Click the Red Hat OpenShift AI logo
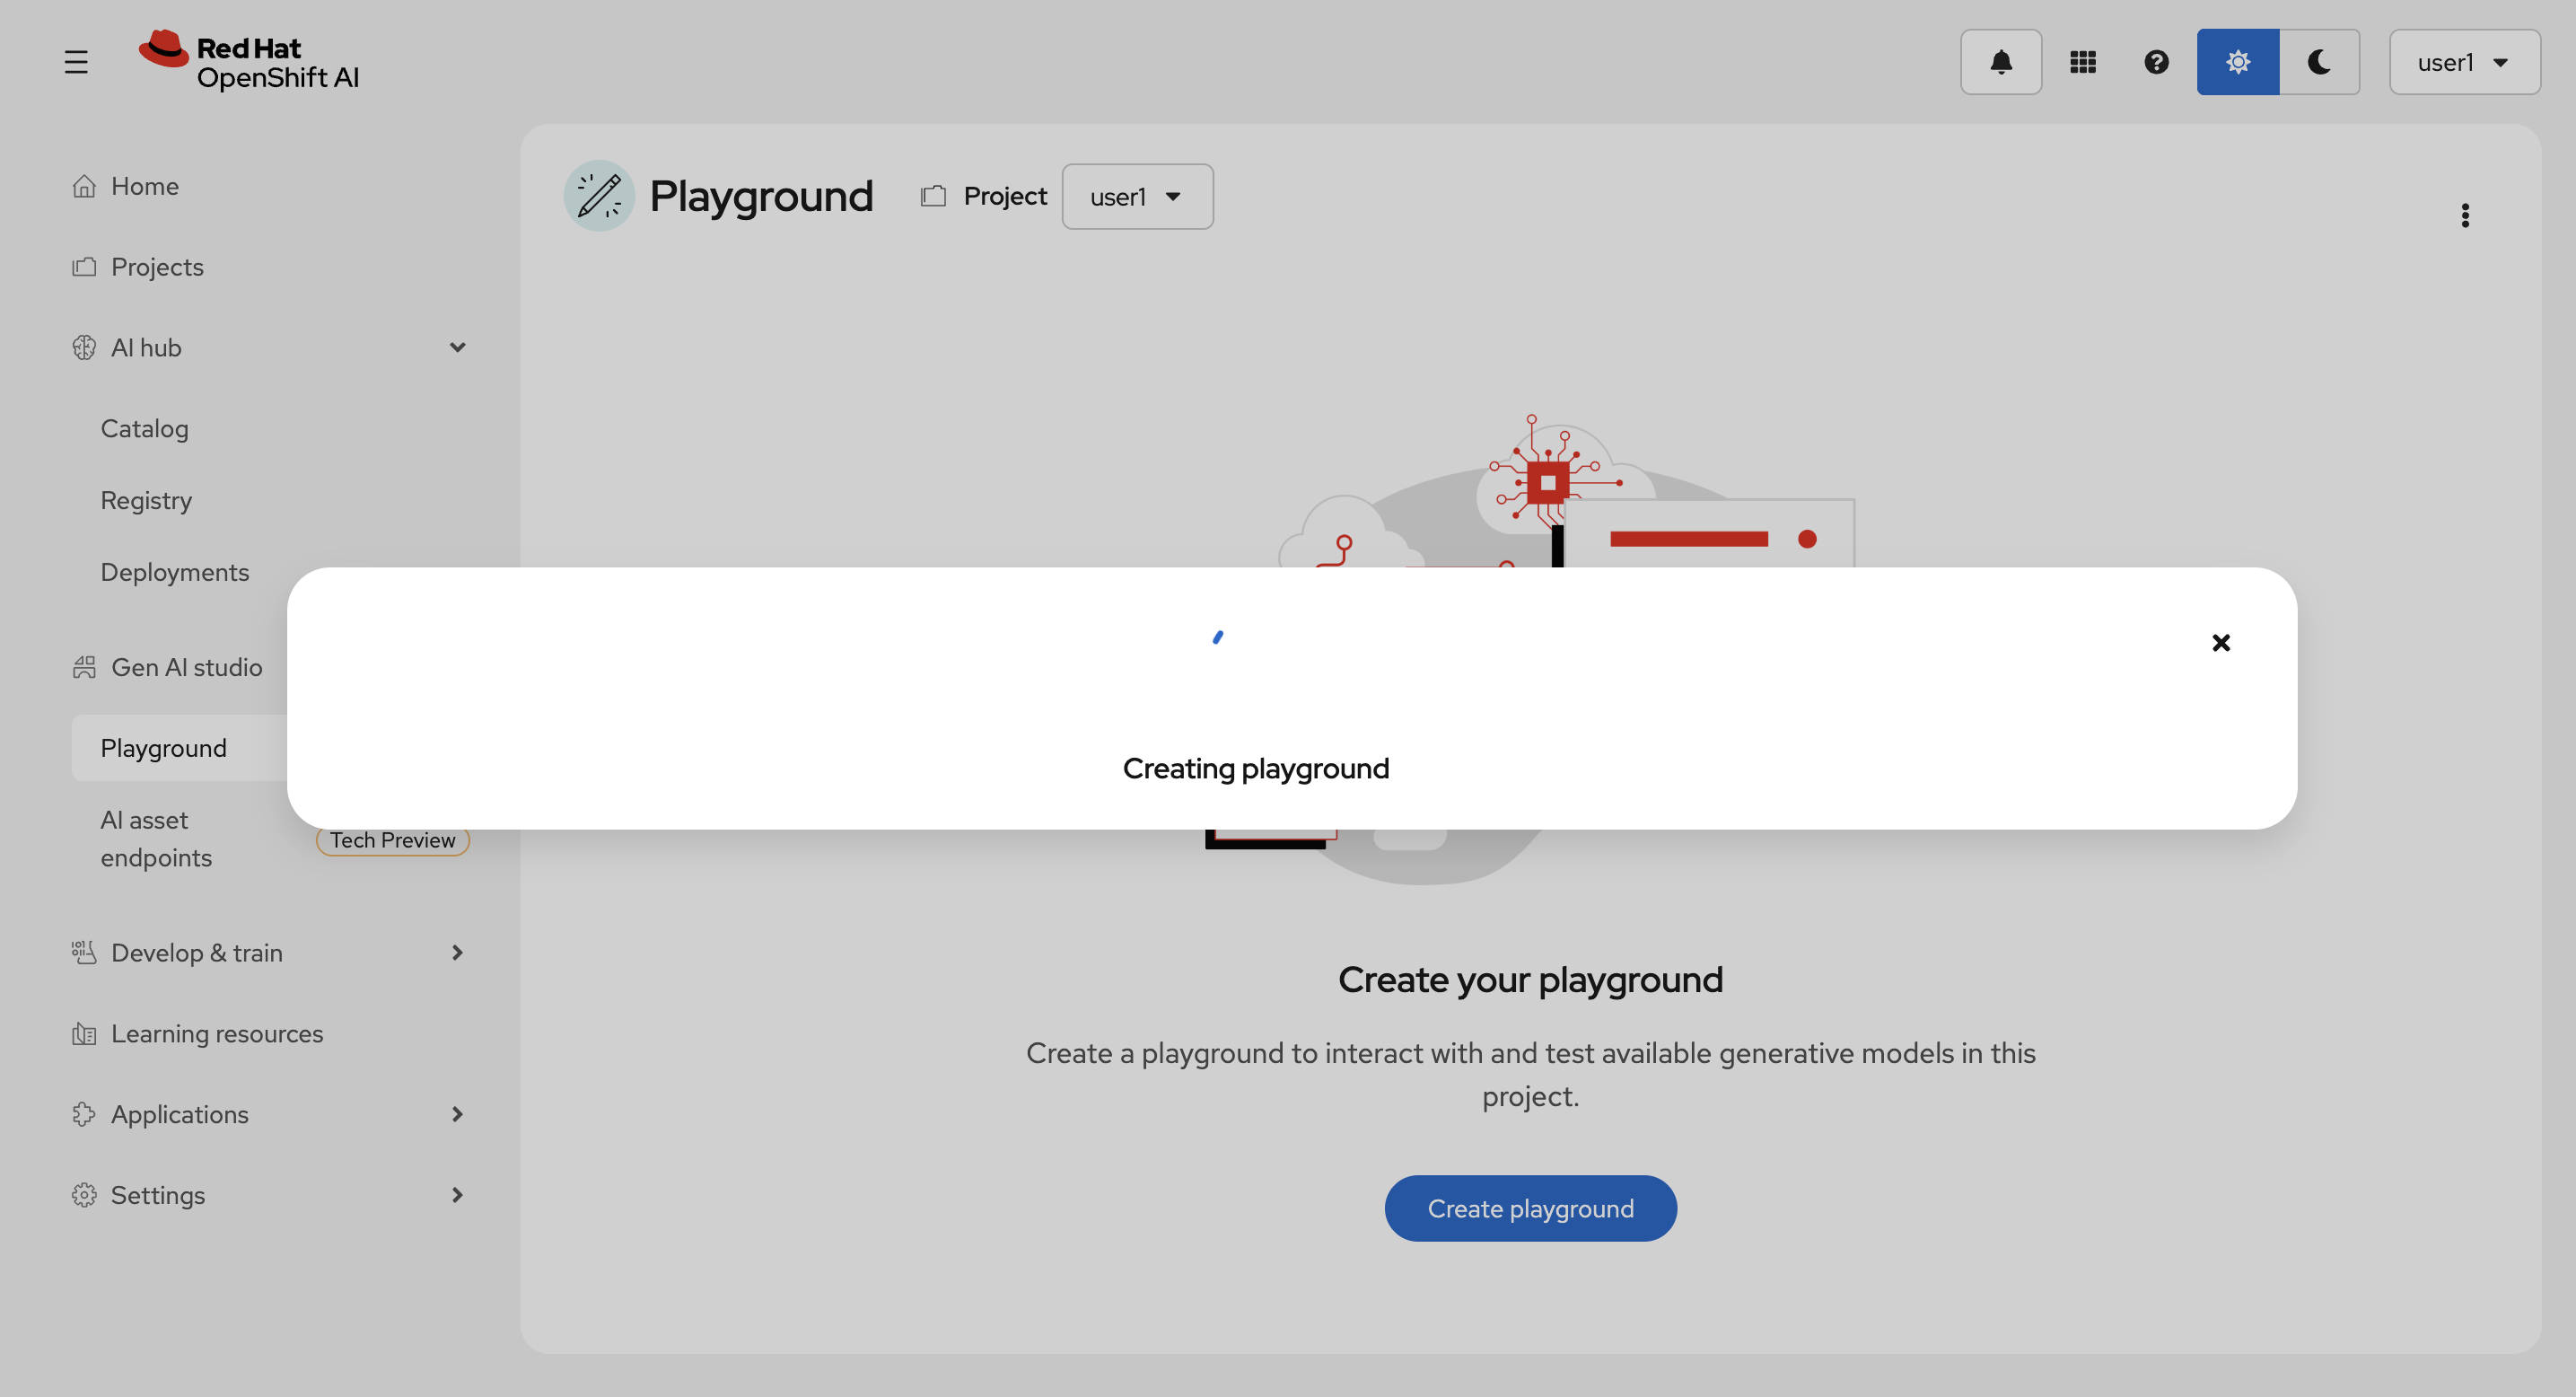 [x=249, y=61]
